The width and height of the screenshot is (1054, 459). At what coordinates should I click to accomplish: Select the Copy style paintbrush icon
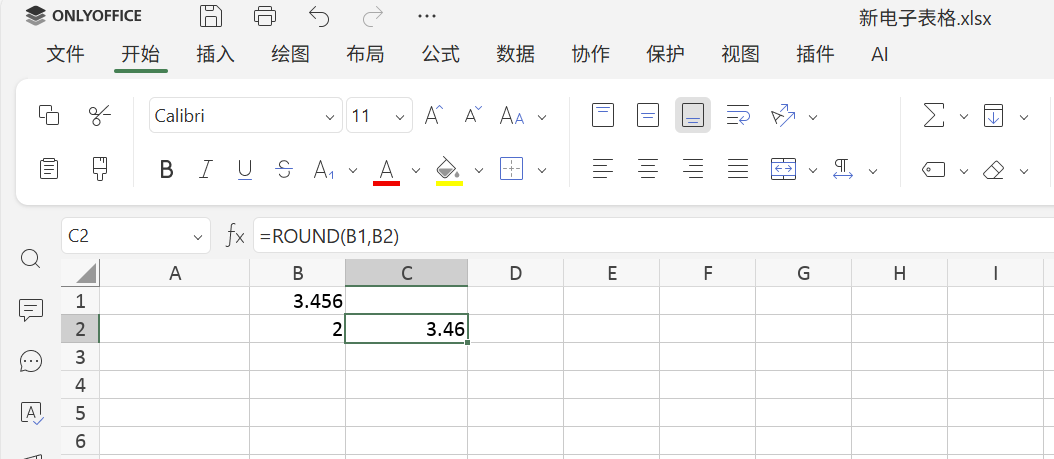tap(100, 169)
